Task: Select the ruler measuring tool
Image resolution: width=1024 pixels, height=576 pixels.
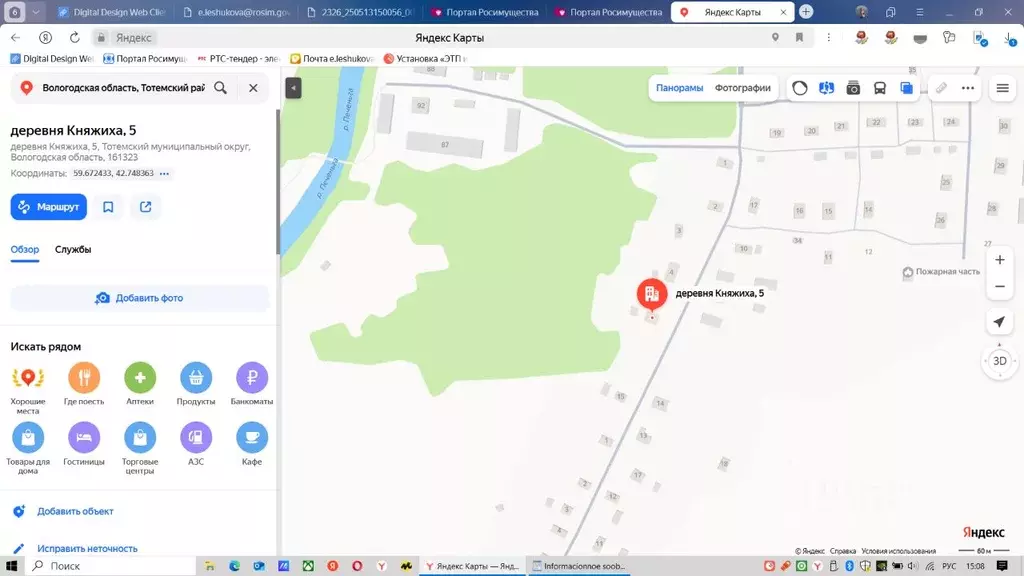Action: (941, 88)
